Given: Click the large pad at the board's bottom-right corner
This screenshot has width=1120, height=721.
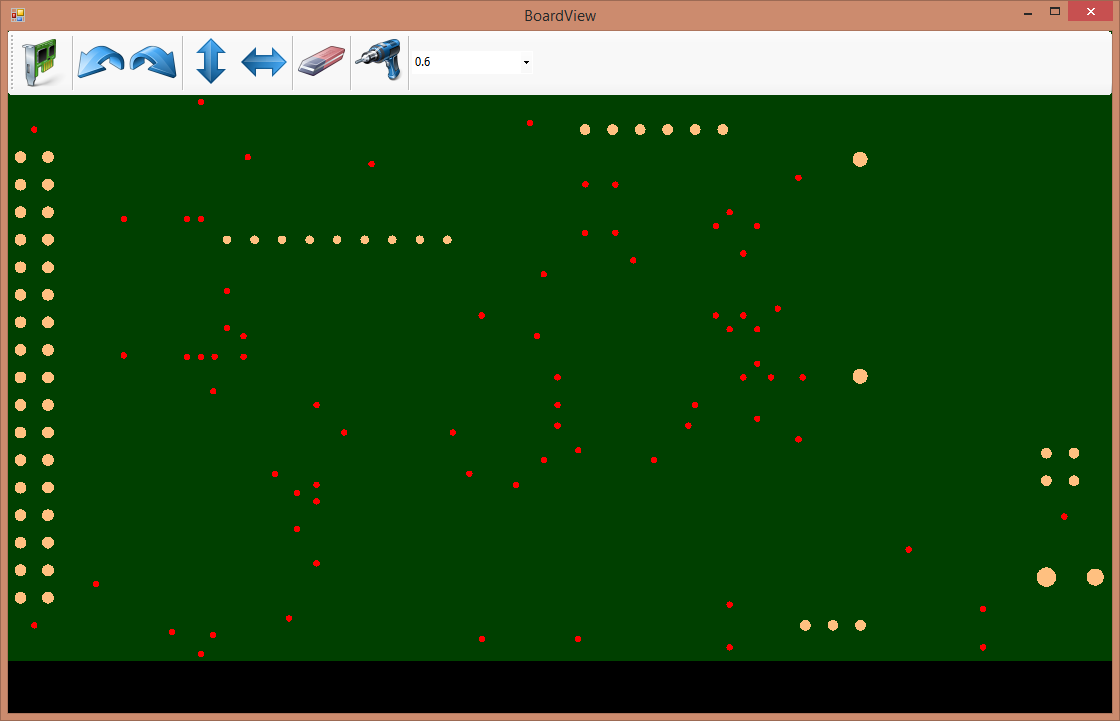Looking at the screenshot, I should (x=1095, y=577).
